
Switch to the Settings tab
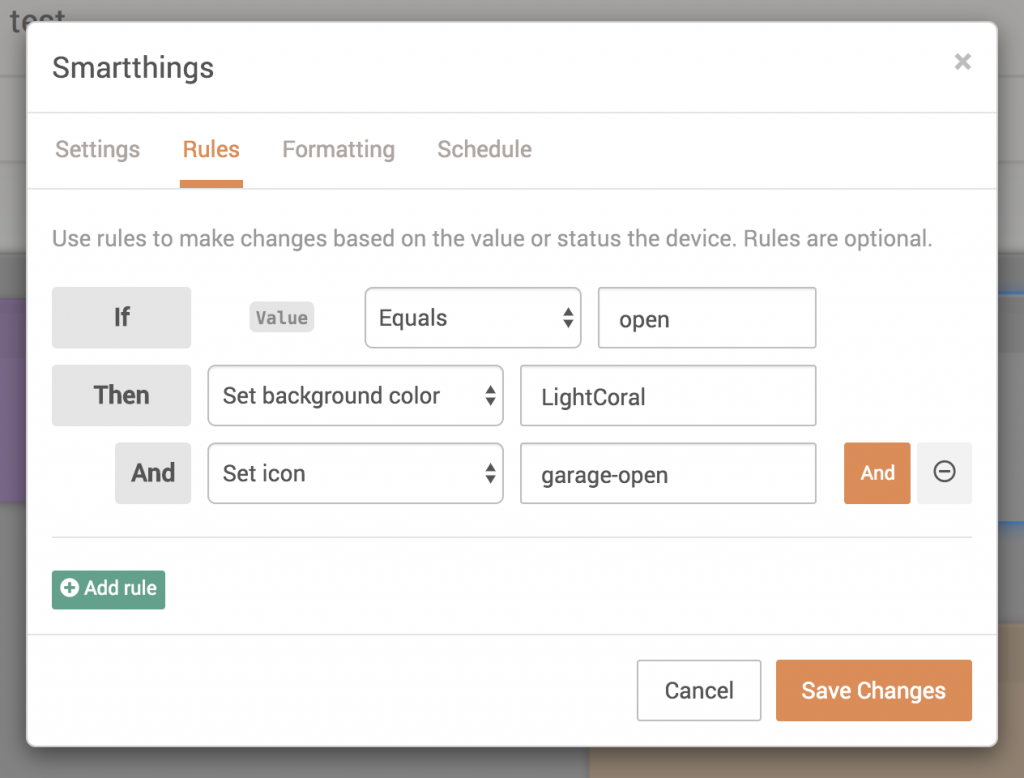coord(97,149)
